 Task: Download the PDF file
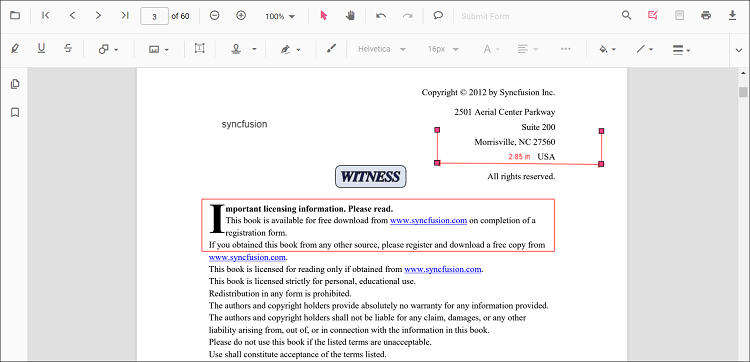pos(732,15)
